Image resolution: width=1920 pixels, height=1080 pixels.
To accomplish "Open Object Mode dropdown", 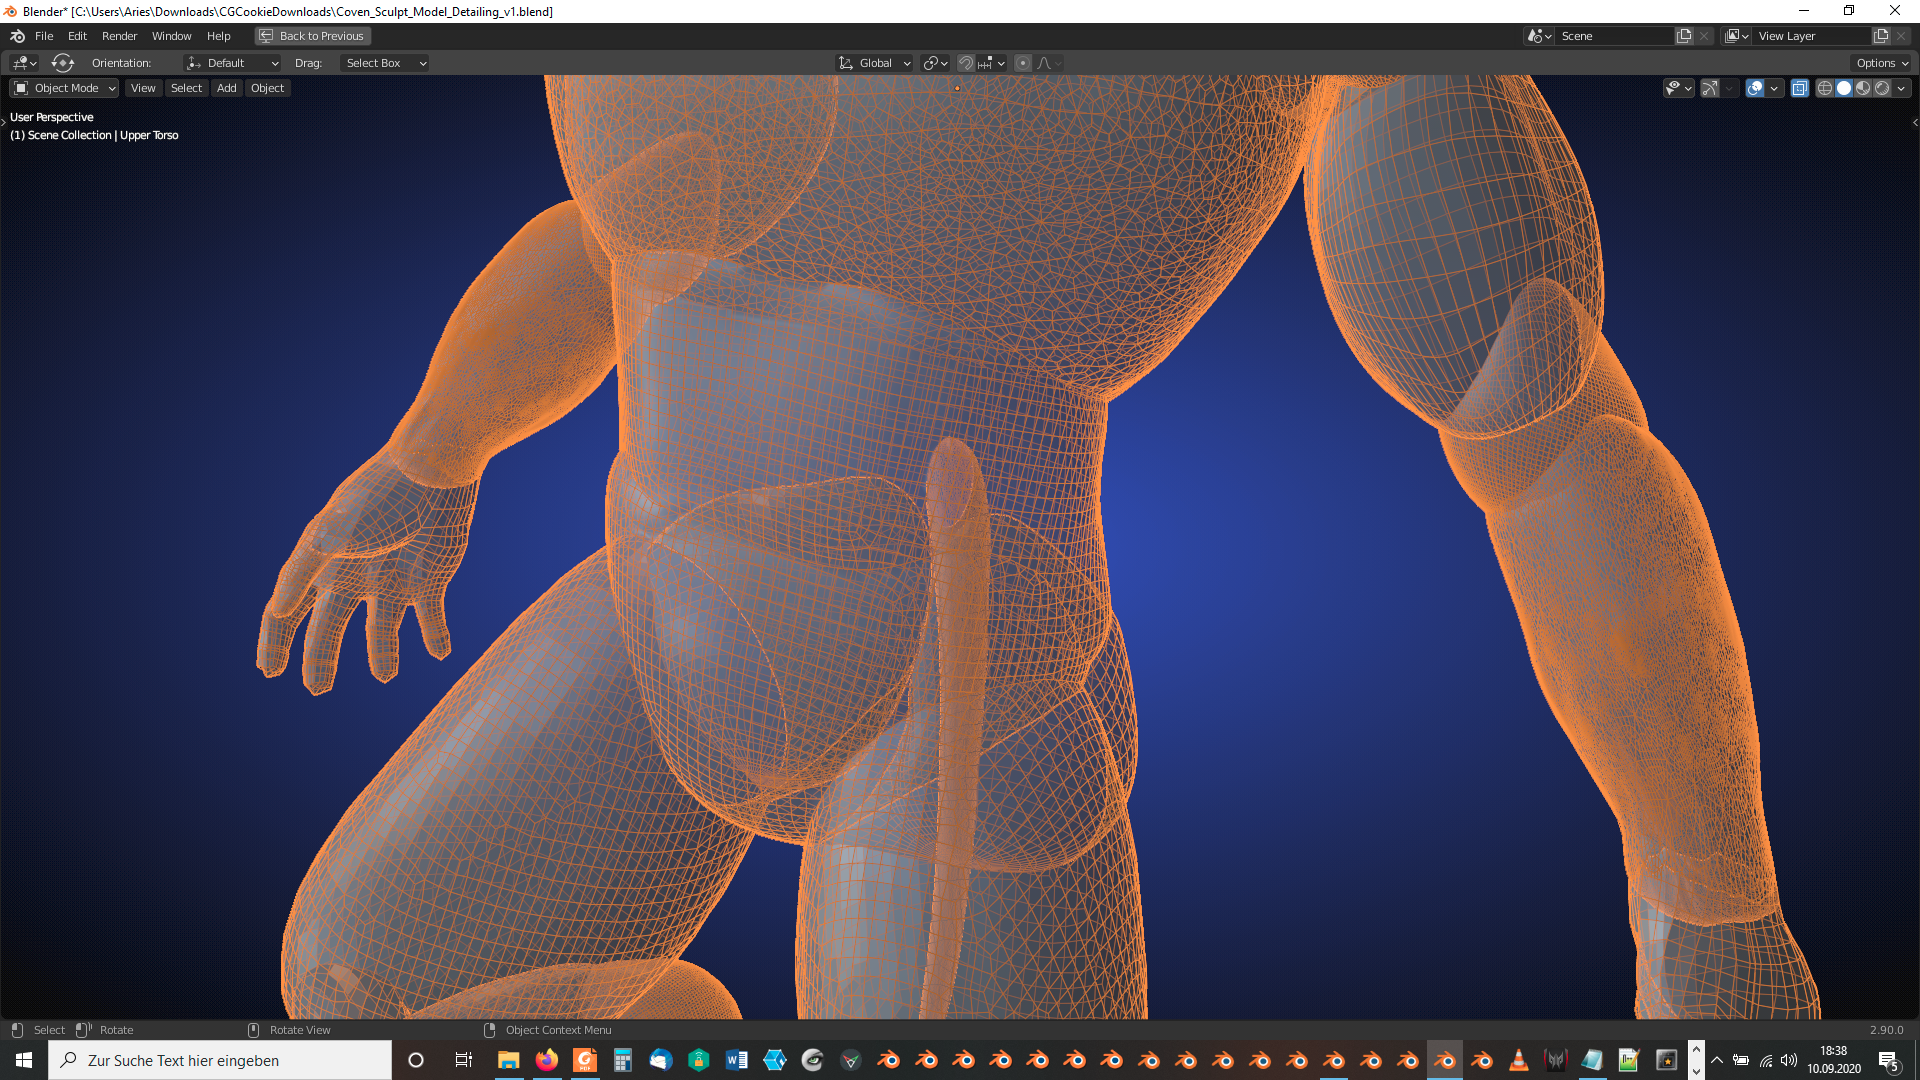I will (65, 88).
